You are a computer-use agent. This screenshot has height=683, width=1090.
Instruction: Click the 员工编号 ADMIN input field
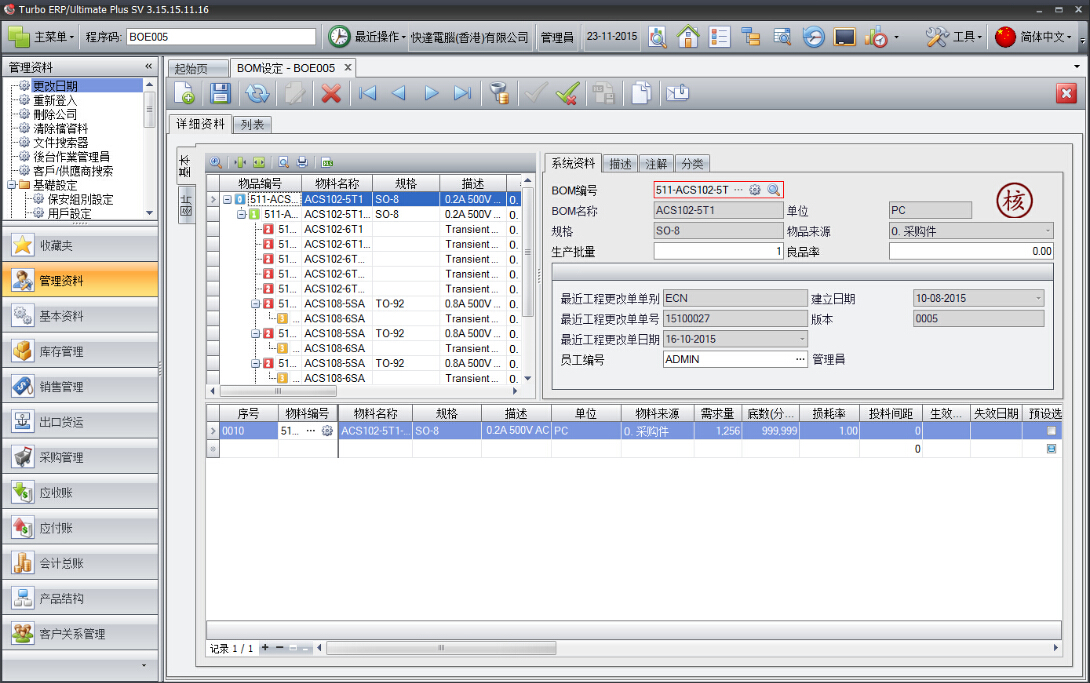(735, 359)
